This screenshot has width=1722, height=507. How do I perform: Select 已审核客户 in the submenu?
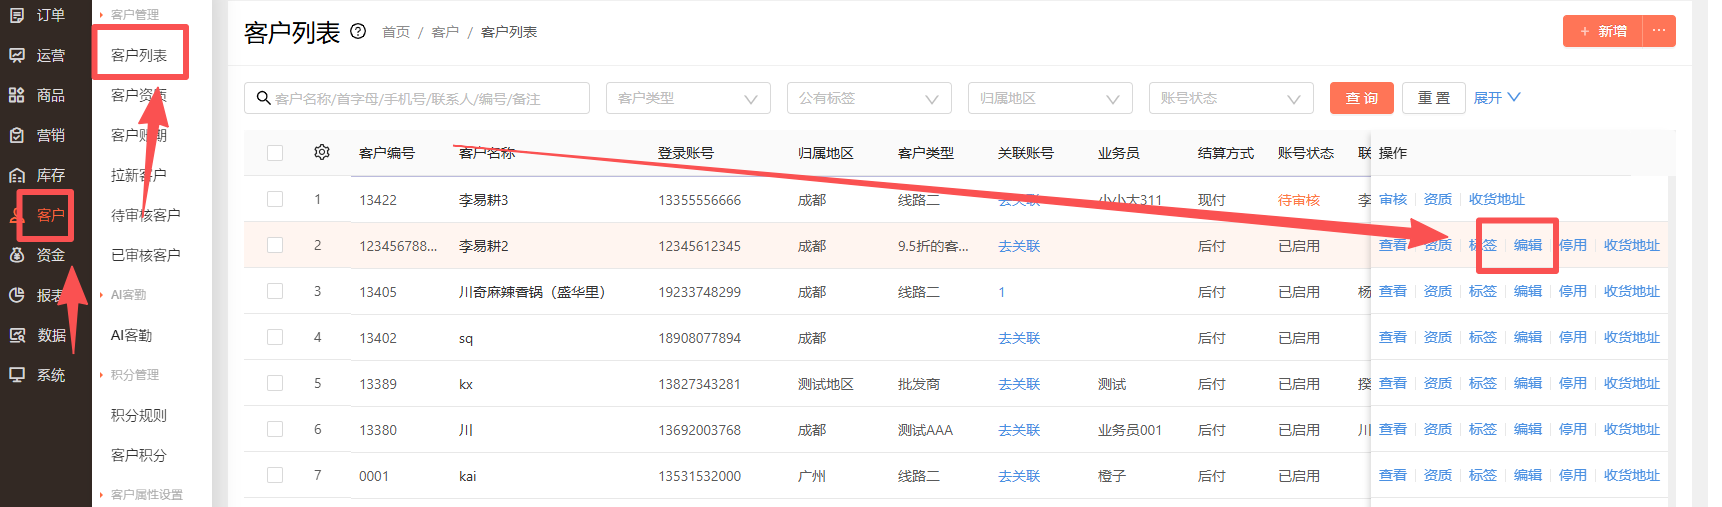[146, 255]
